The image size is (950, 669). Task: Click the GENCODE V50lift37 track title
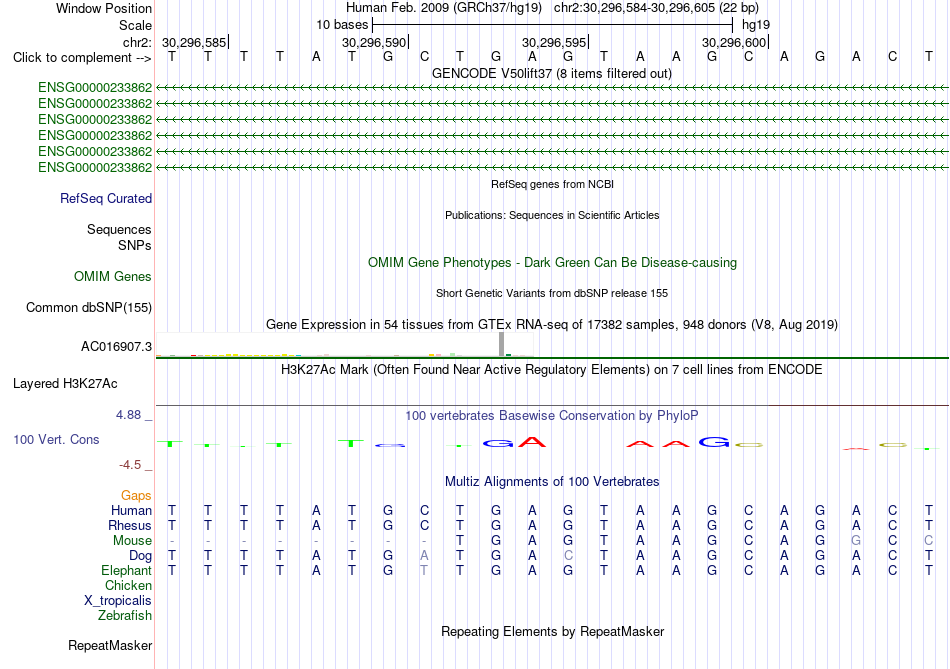pyautogui.click(x=552, y=73)
